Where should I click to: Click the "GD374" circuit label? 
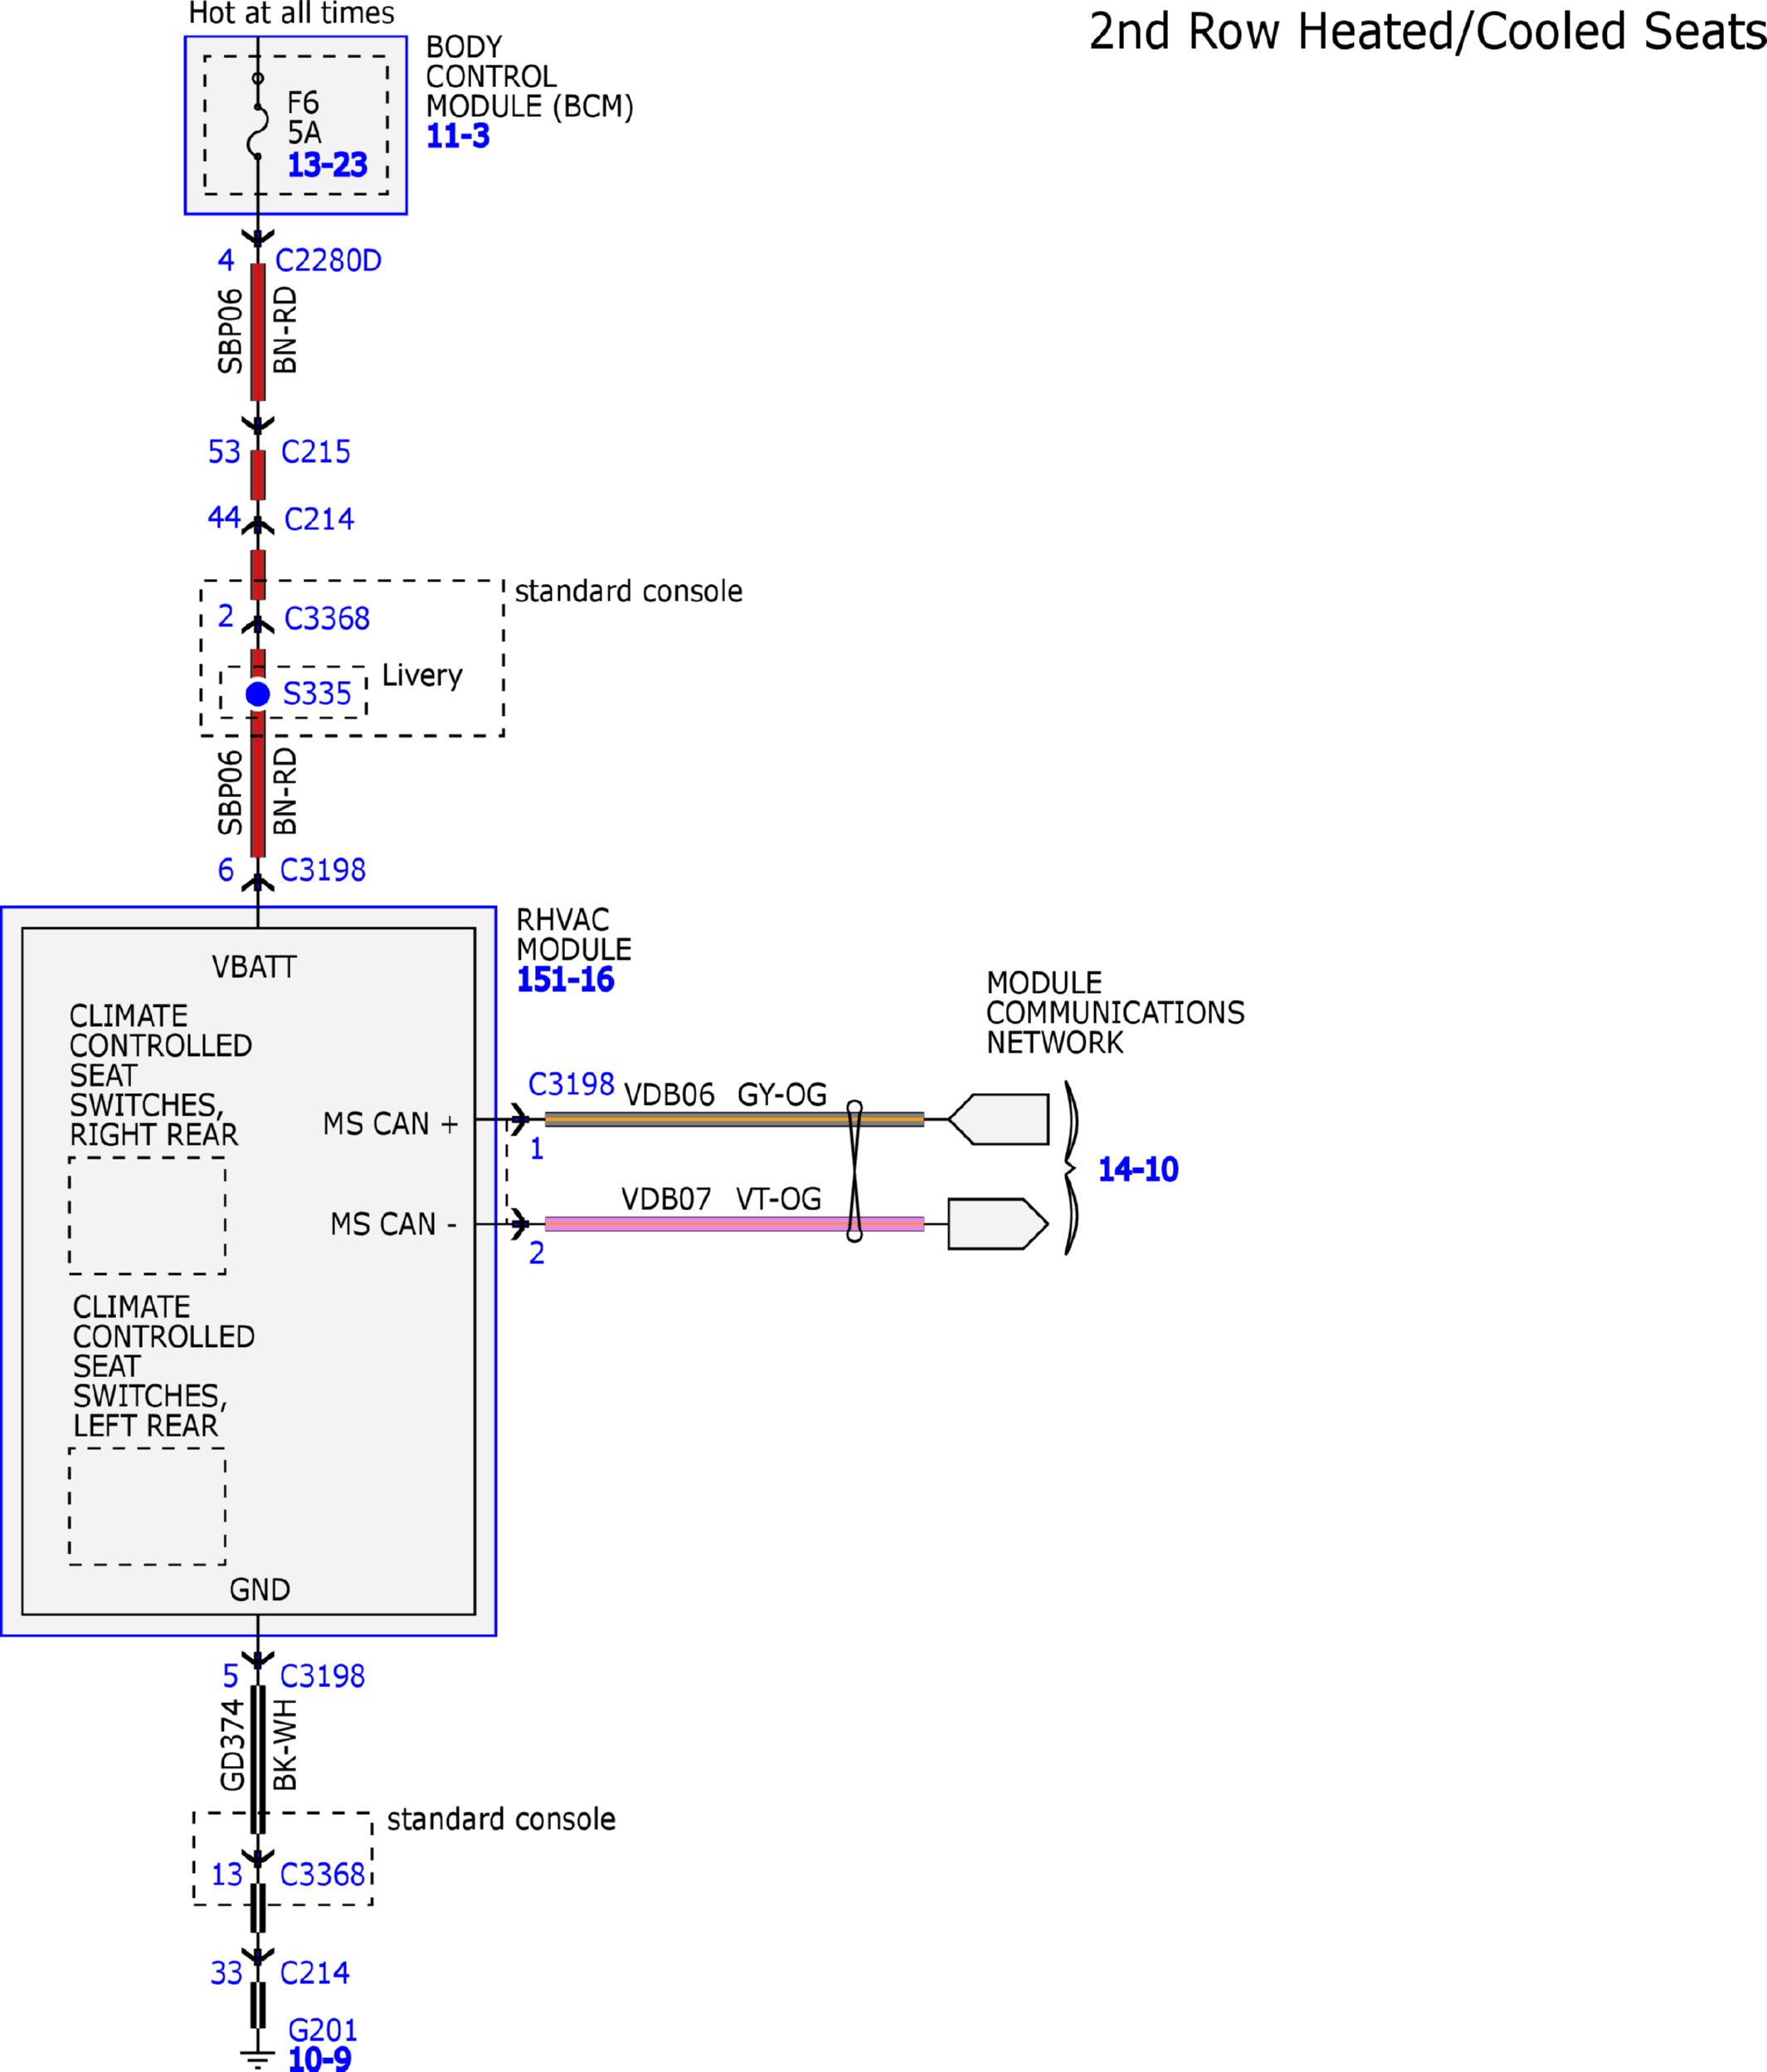click(x=232, y=1746)
